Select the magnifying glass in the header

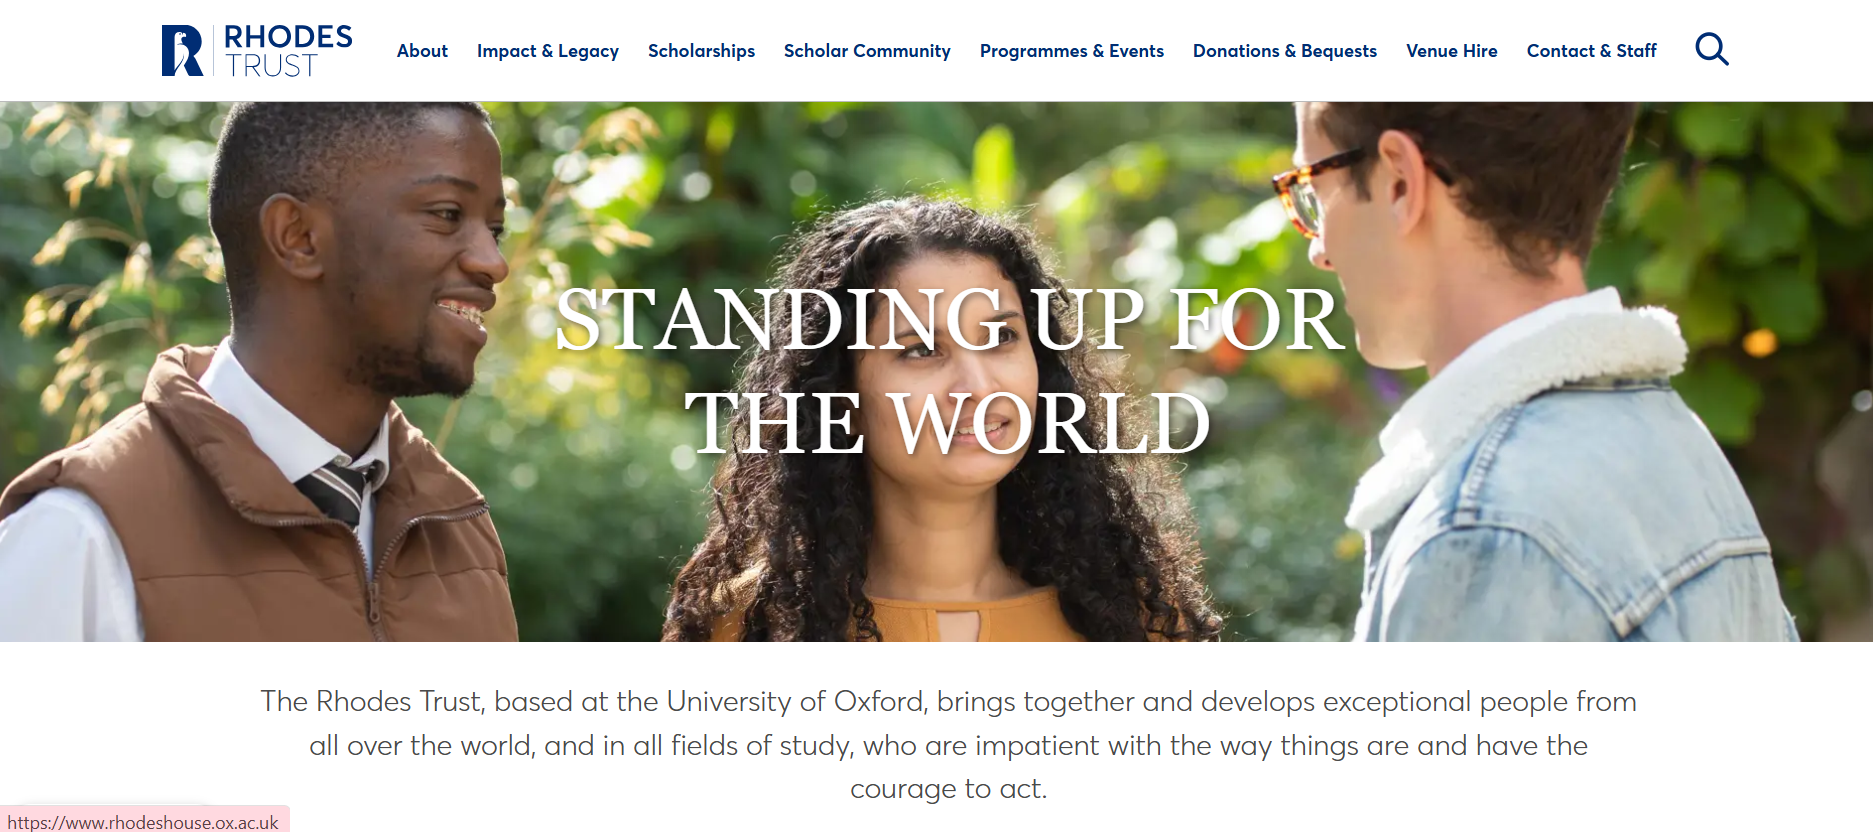click(x=1712, y=49)
